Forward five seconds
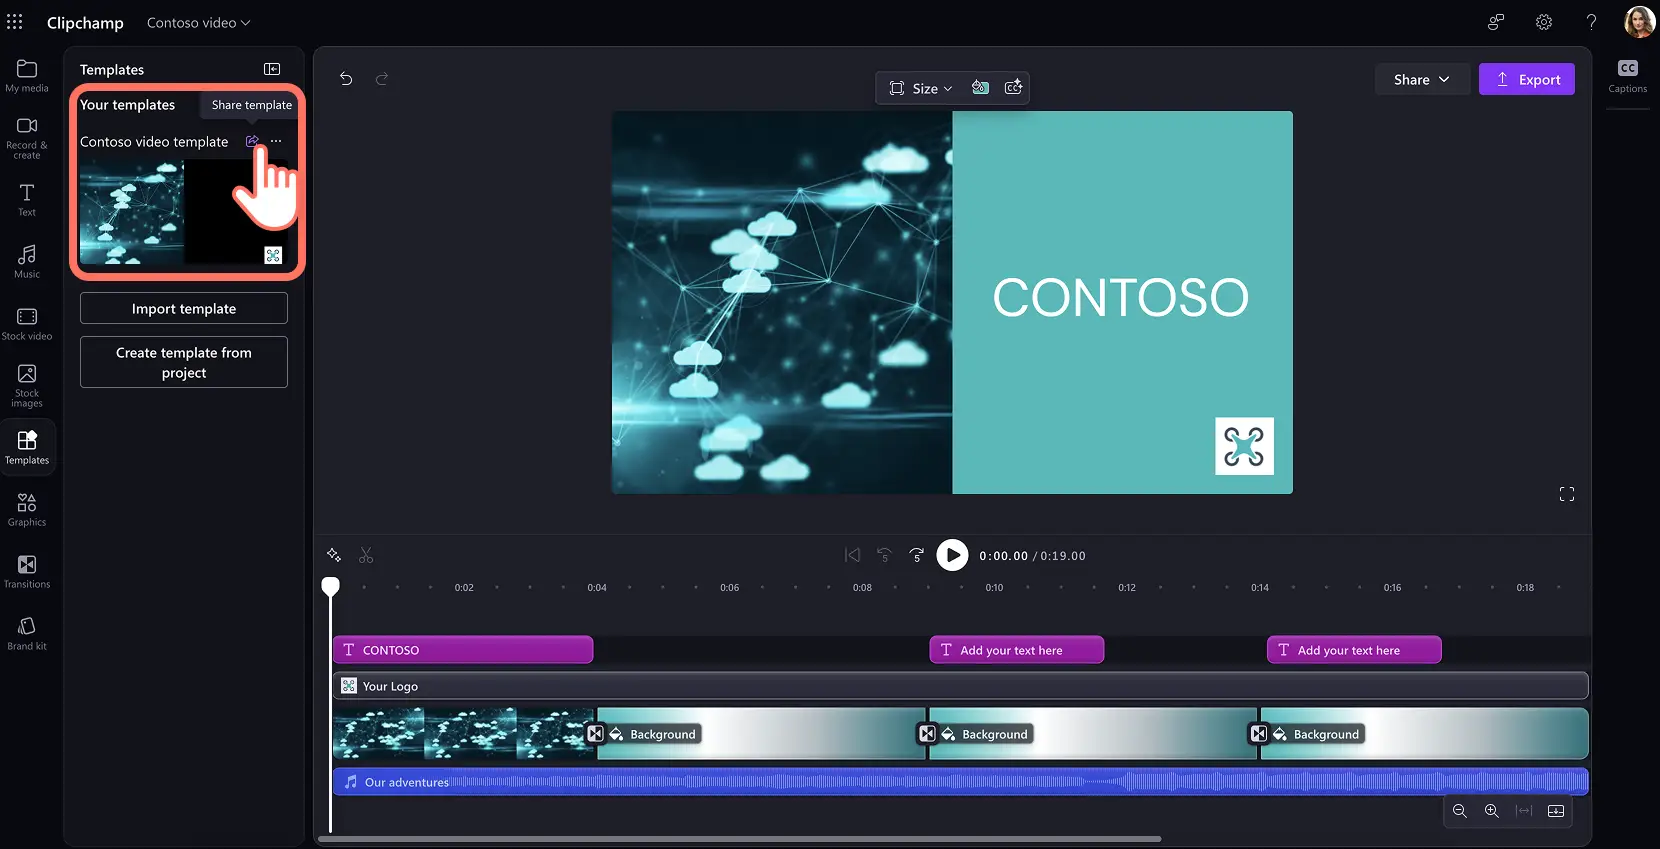 pos(917,555)
